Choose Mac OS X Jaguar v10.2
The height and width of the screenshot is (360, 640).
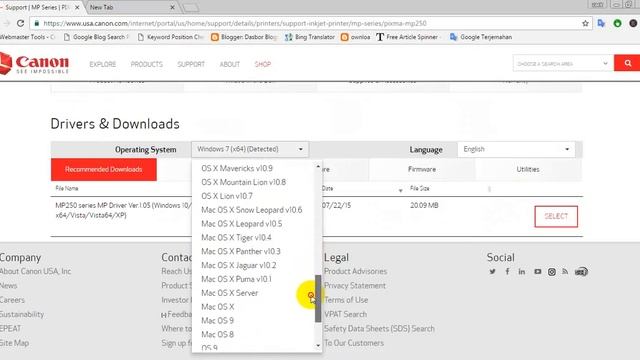tap(238, 265)
